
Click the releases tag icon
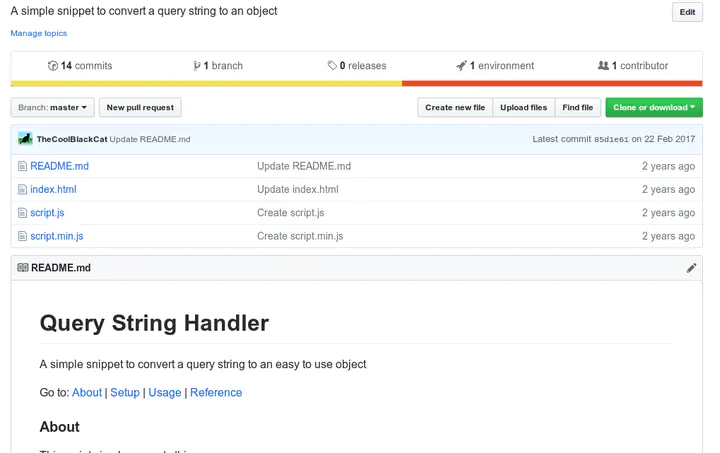coord(332,66)
